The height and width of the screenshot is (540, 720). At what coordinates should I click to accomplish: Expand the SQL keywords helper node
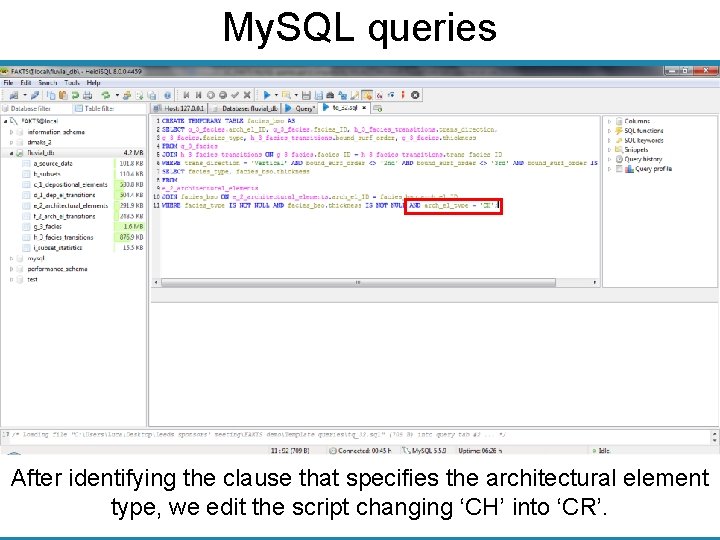[x=610, y=141]
